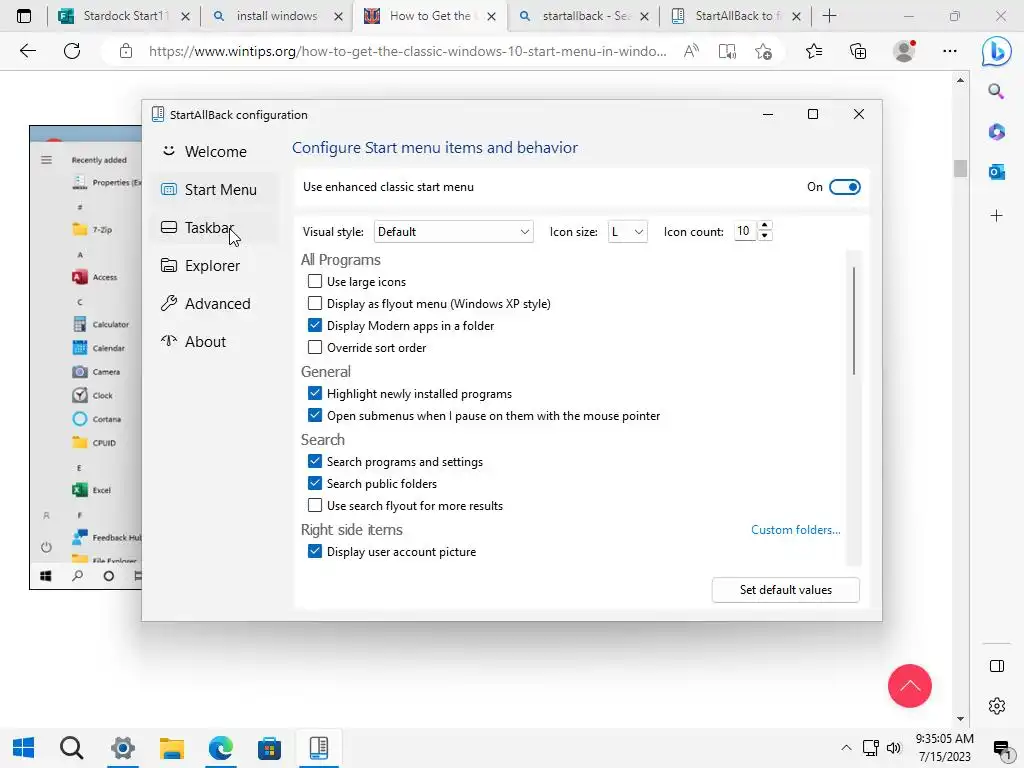Decrease the Icon count value
Viewport: 1024px width, 768px height.
click(x=765, y=236)
